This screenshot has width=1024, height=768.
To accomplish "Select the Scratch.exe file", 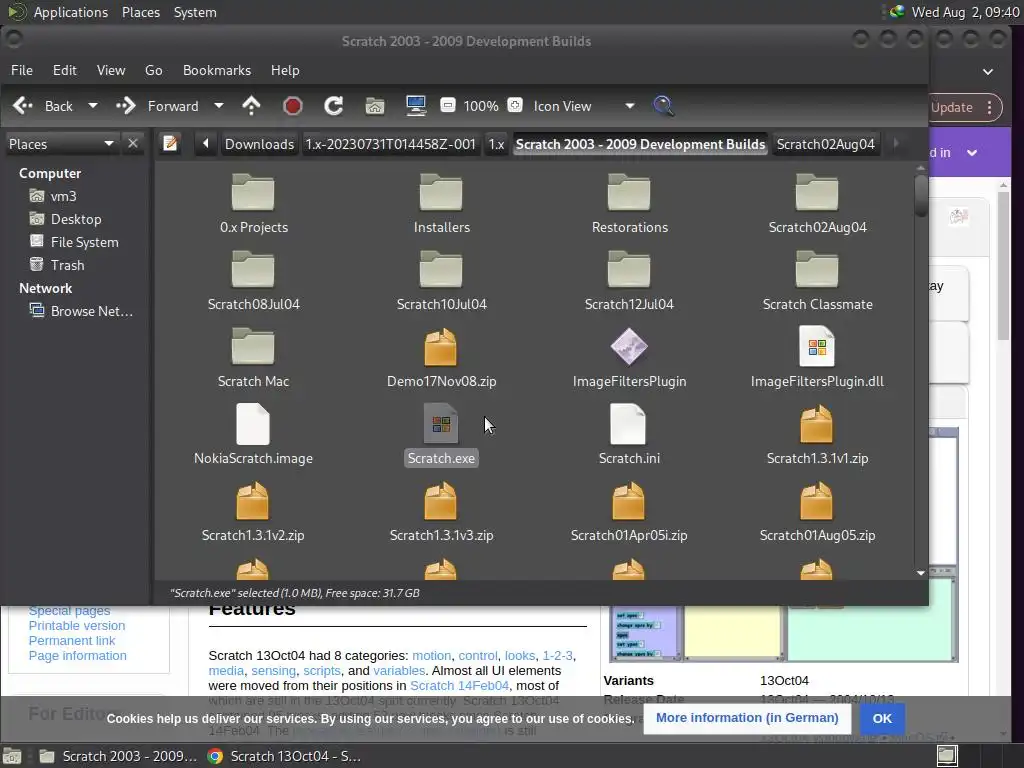I will (441, 435).
